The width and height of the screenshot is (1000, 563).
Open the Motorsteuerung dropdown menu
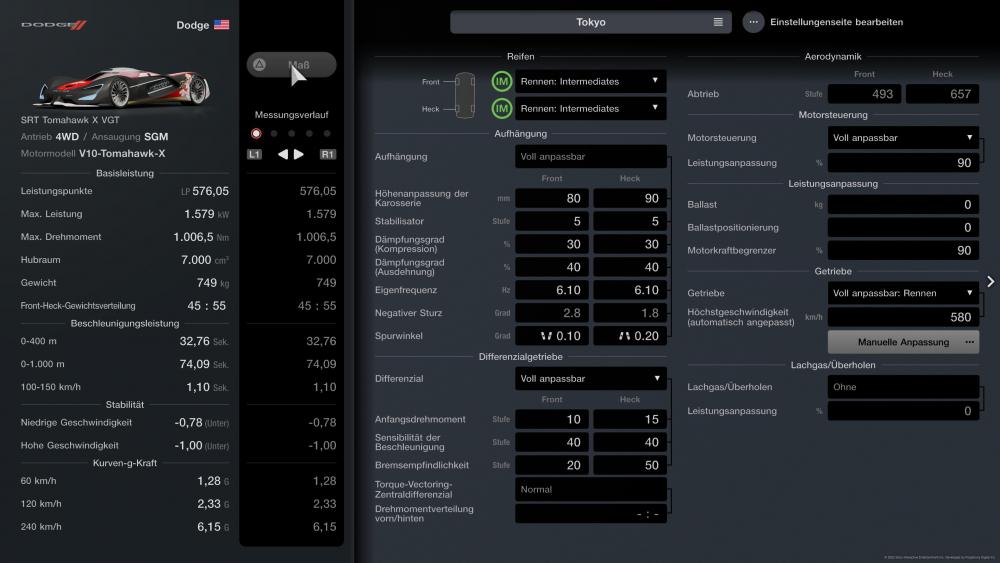pyautogui.click(x=903, y=138)
